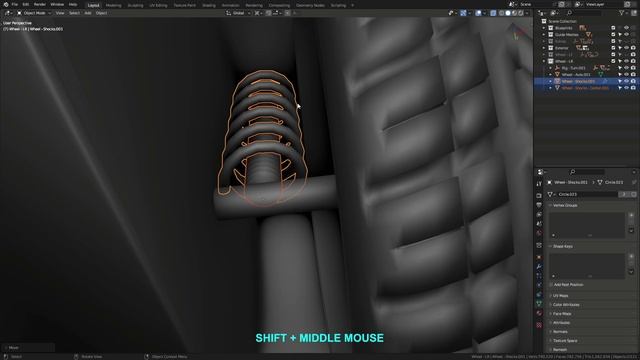Toggle X-ray display mode
Viewport: 640px width, 360px height.
click(x=493, y=13)
